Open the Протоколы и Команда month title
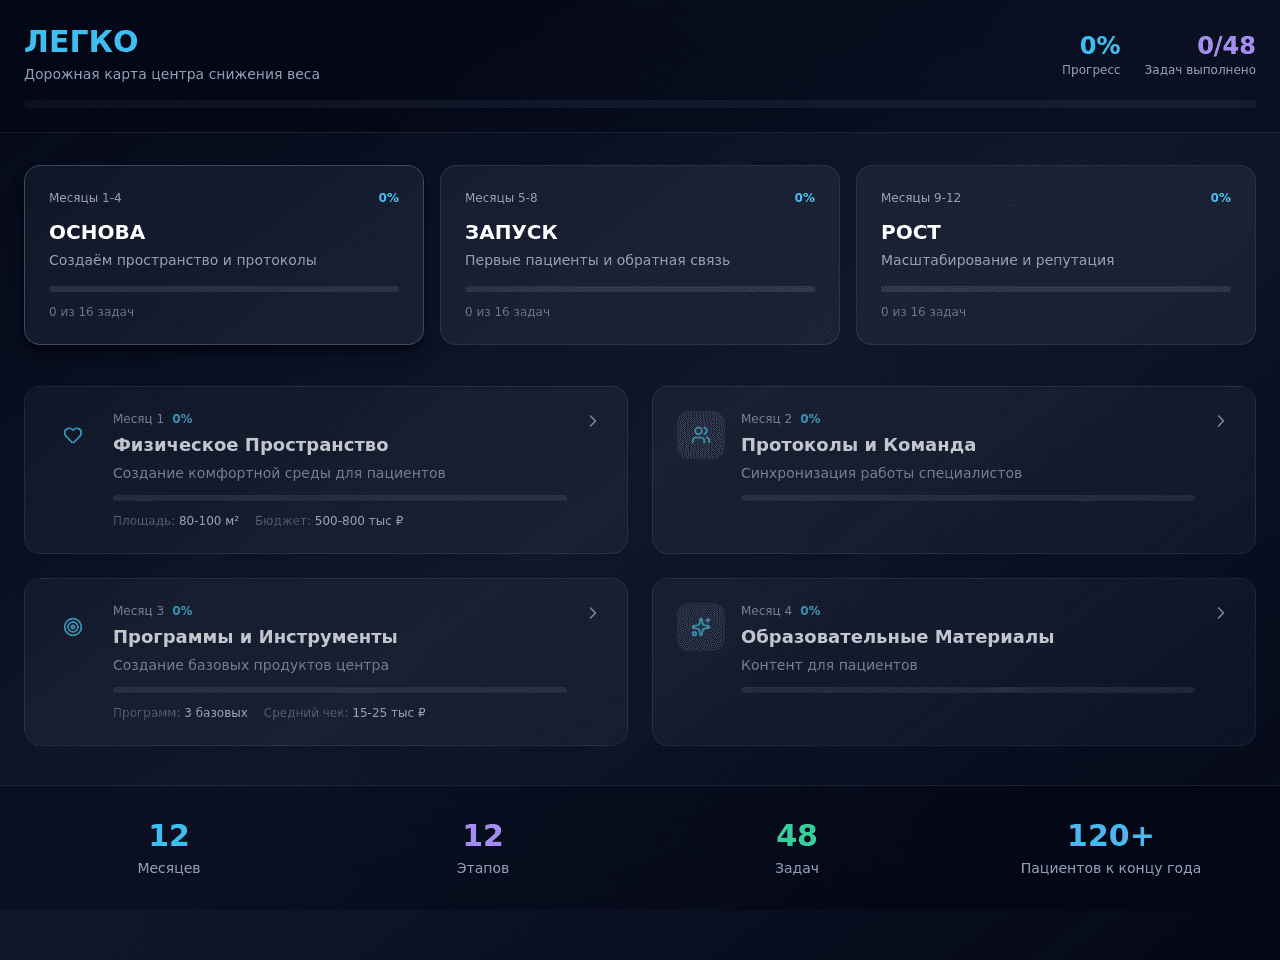This screenshot has height=960, width=1280. coord(858,445)
